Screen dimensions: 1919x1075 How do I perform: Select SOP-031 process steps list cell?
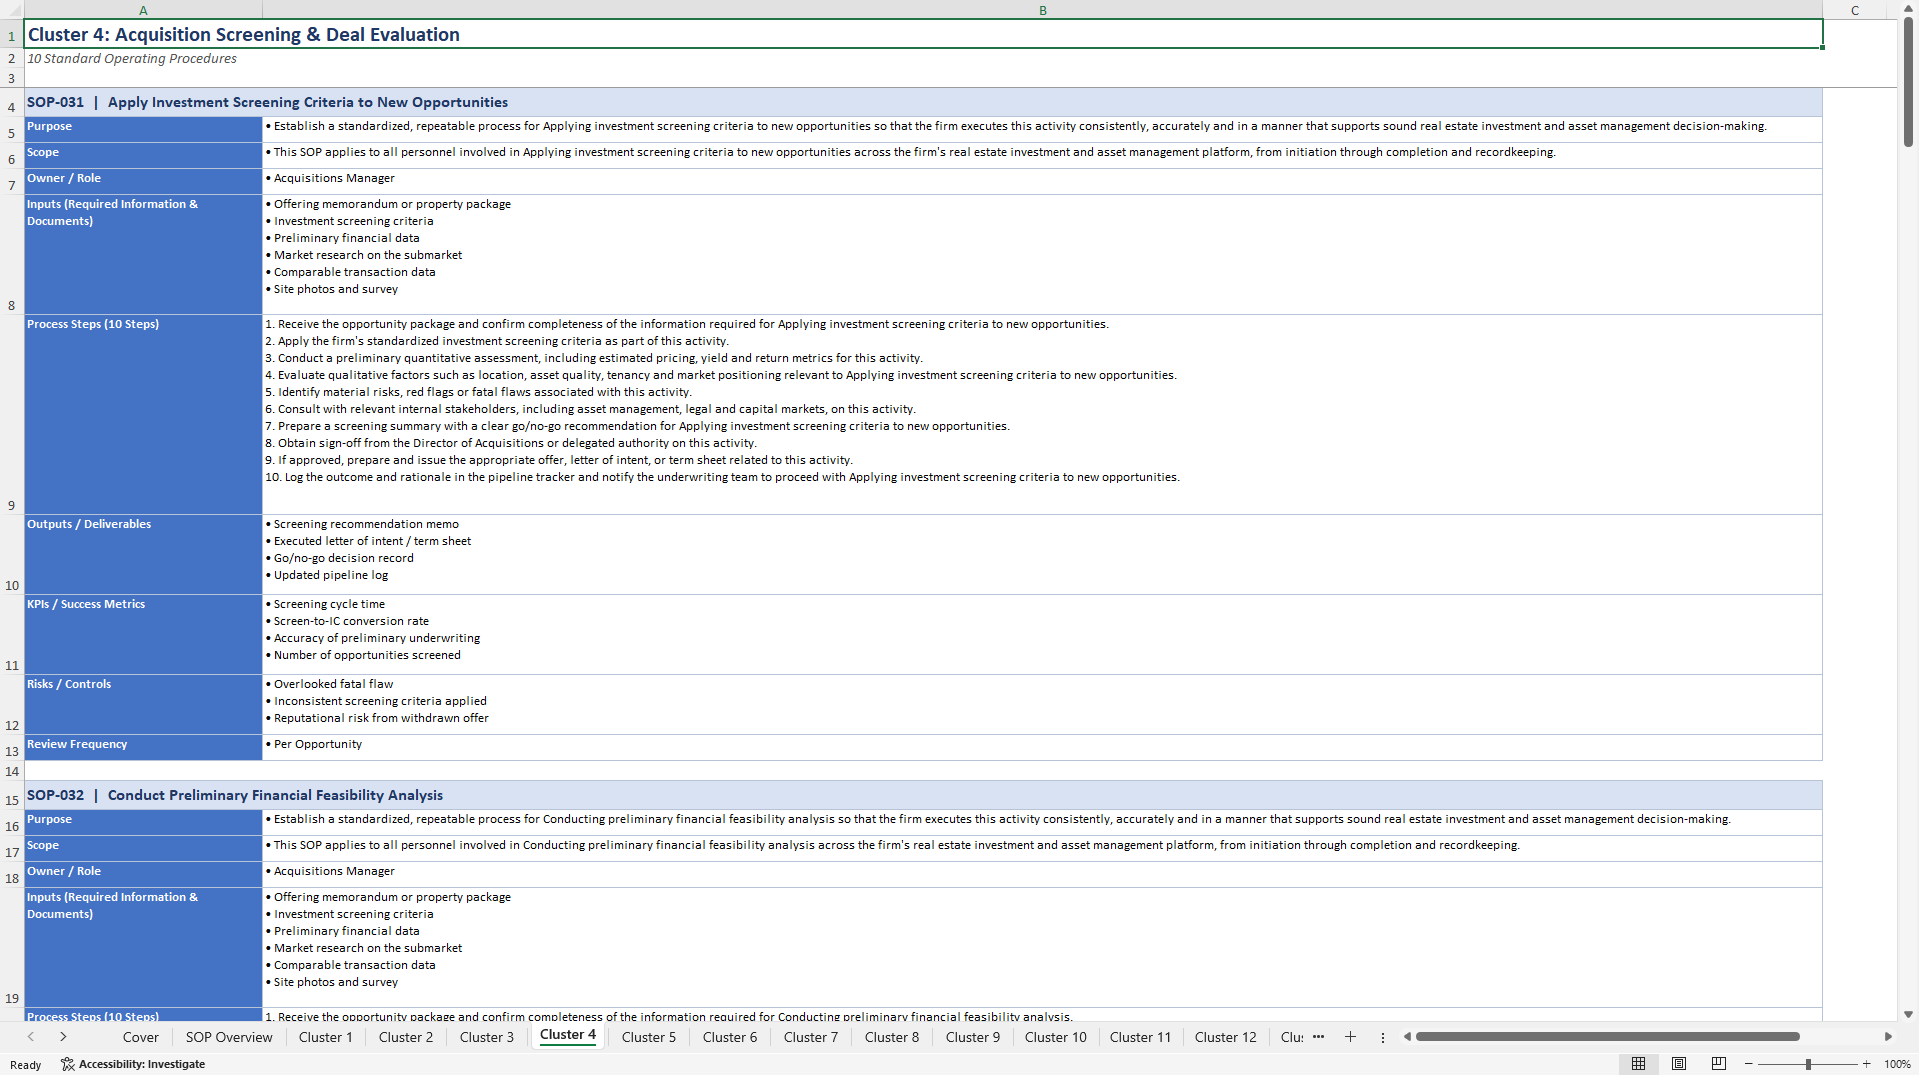pos(1042,415)
